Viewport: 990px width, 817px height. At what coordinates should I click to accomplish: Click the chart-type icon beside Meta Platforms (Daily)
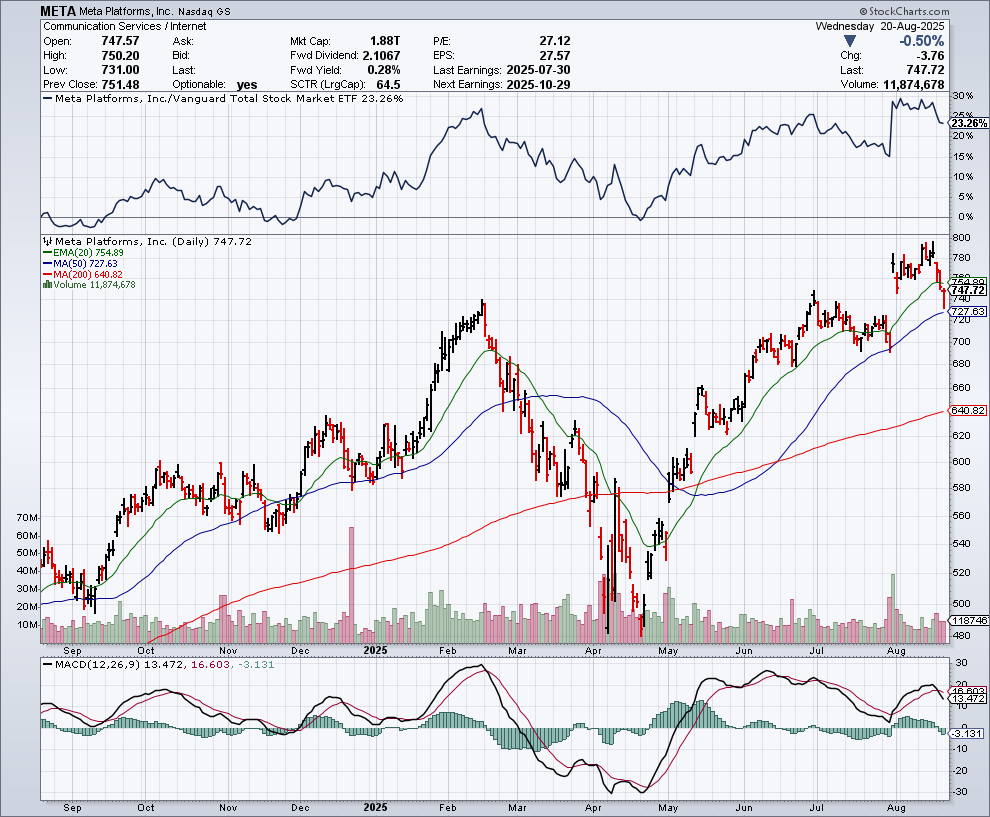47,241
